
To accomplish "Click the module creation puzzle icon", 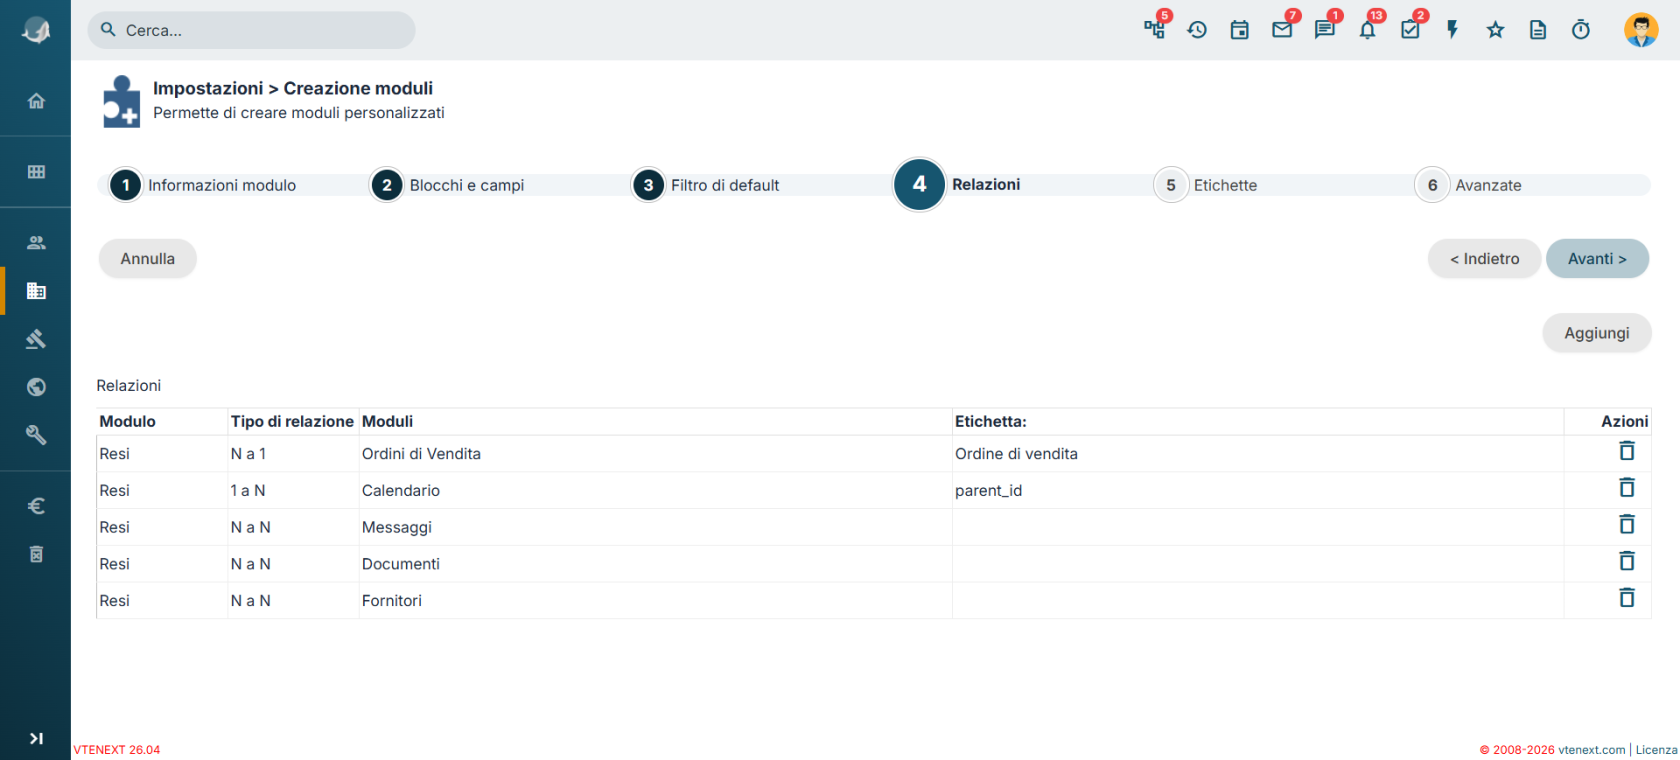I will [121, 101].
